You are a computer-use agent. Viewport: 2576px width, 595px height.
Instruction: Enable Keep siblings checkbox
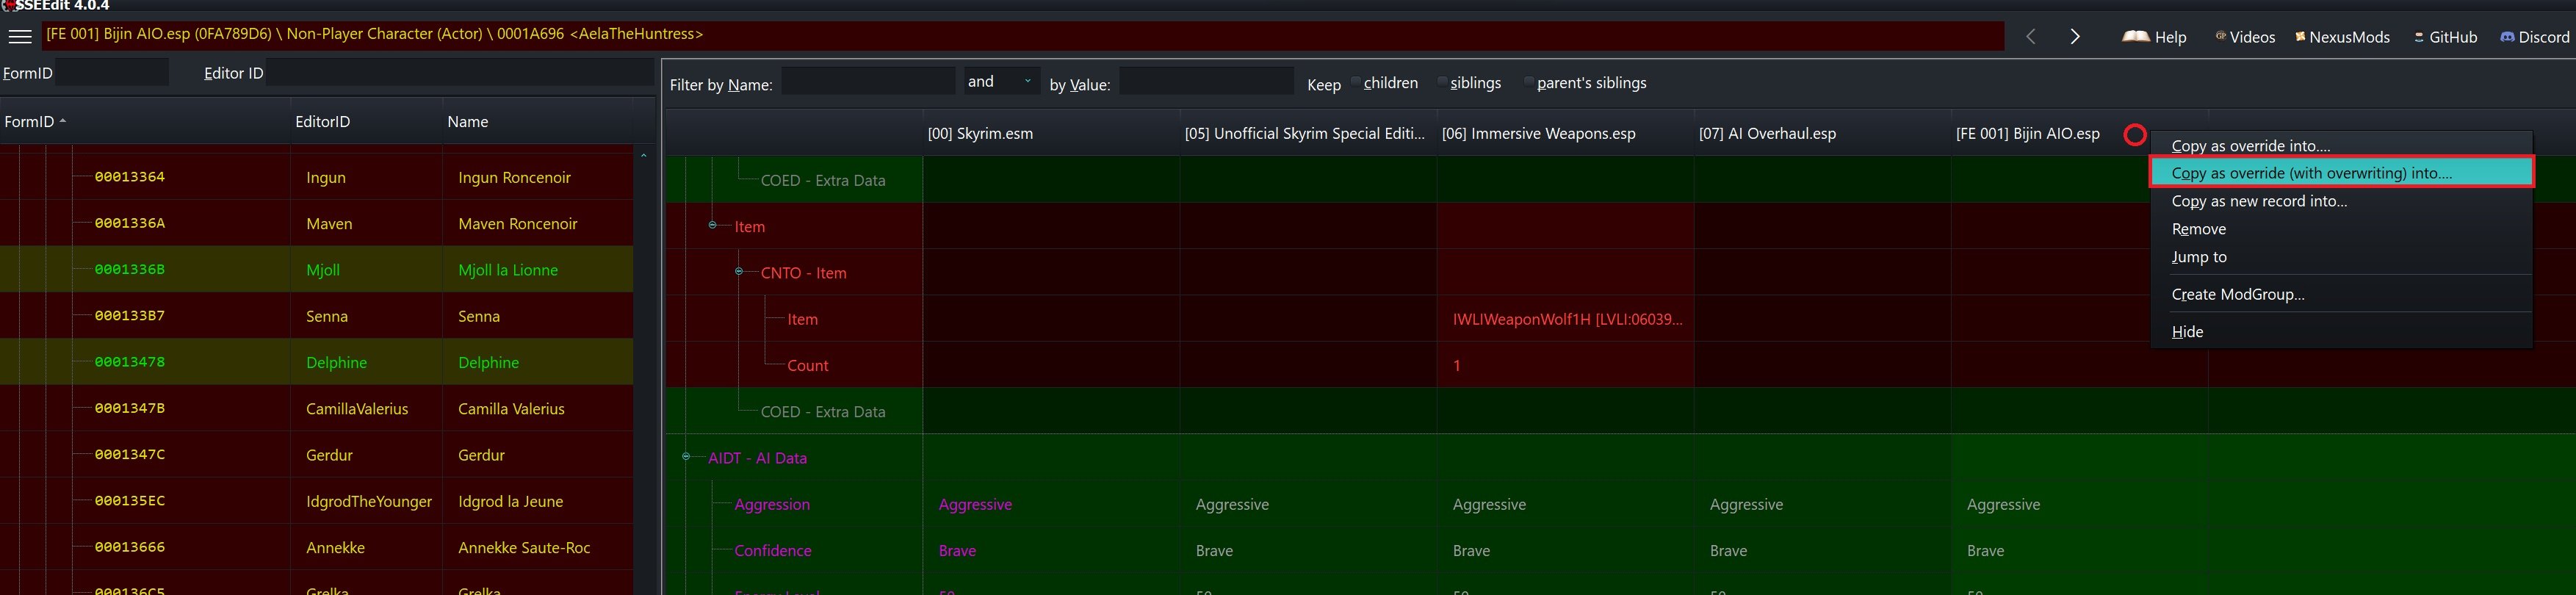pyautogui.click(x=1443, y=82)
